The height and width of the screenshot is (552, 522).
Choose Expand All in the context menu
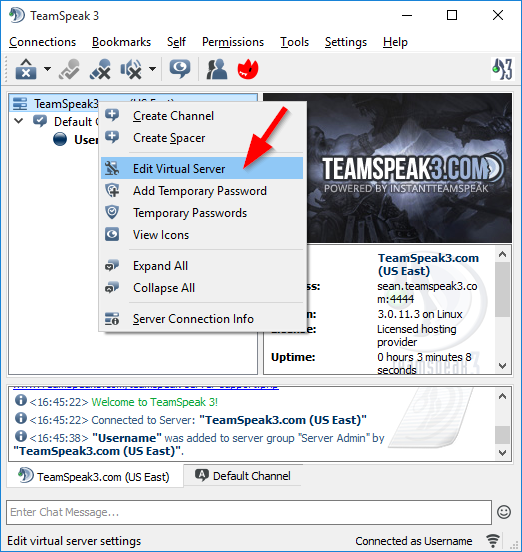(x=202, y=265)
